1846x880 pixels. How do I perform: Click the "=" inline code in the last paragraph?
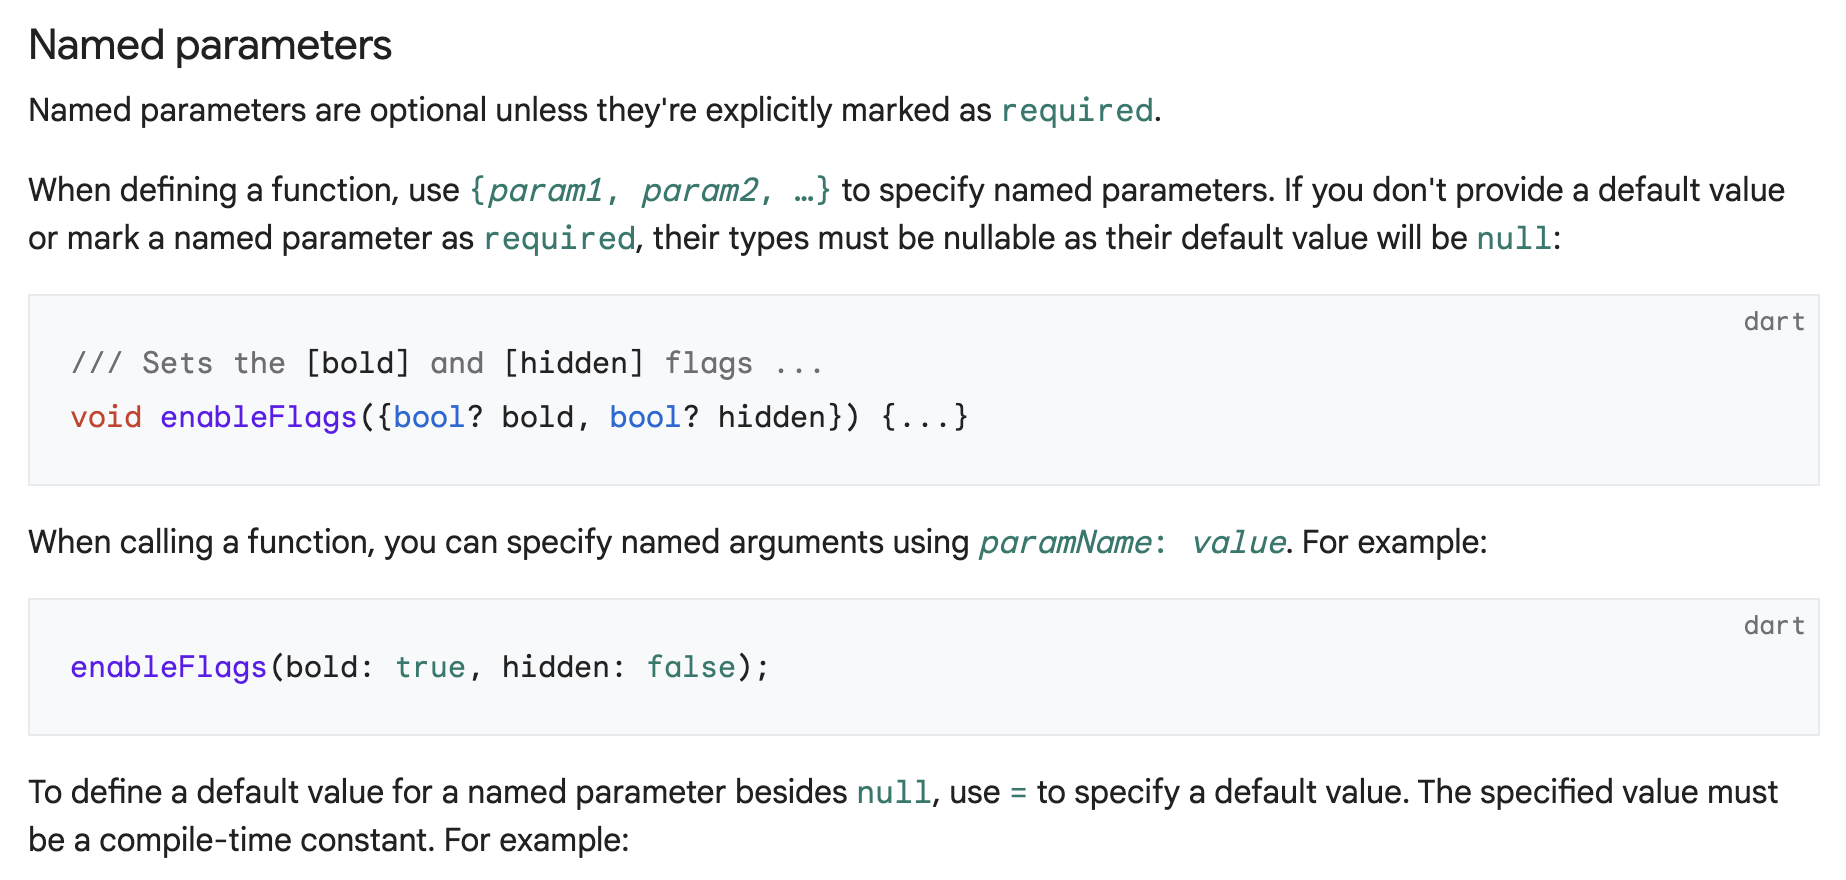tap(1018, 793)
